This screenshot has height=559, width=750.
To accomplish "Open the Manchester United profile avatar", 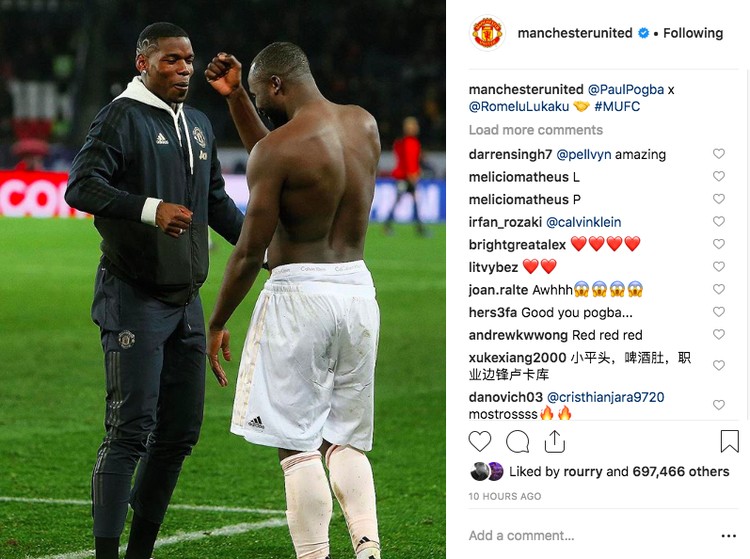I will pyautogui.click(x=487, y=33).
